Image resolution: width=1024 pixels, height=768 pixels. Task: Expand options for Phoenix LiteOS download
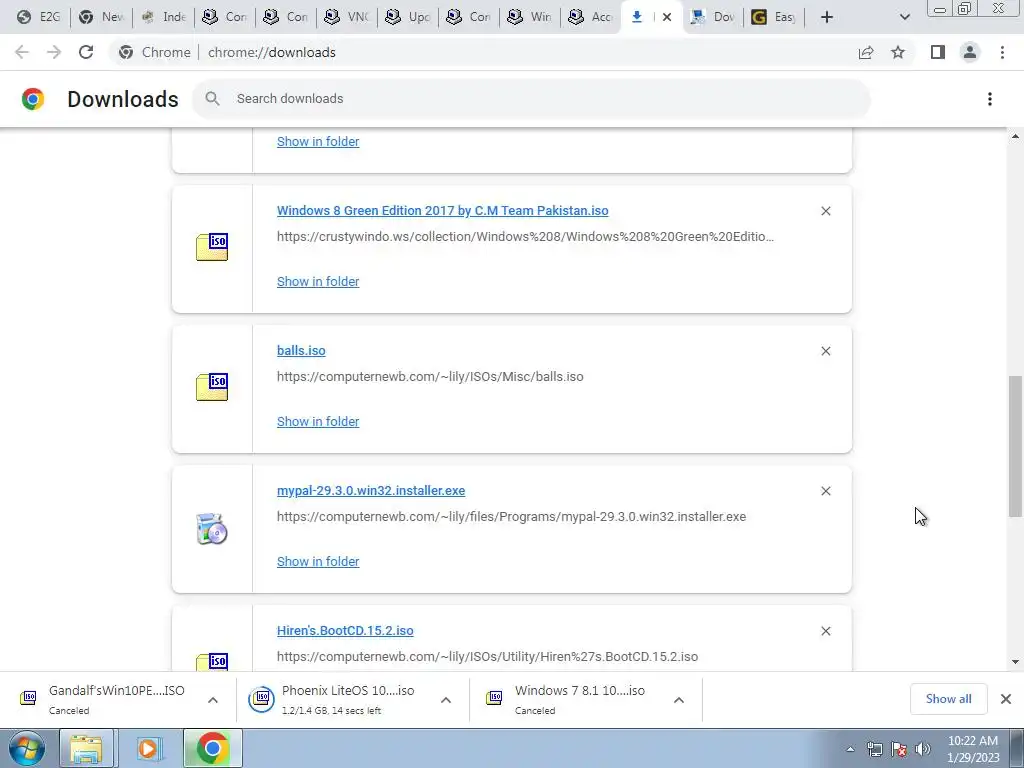[x=446, y=700]
